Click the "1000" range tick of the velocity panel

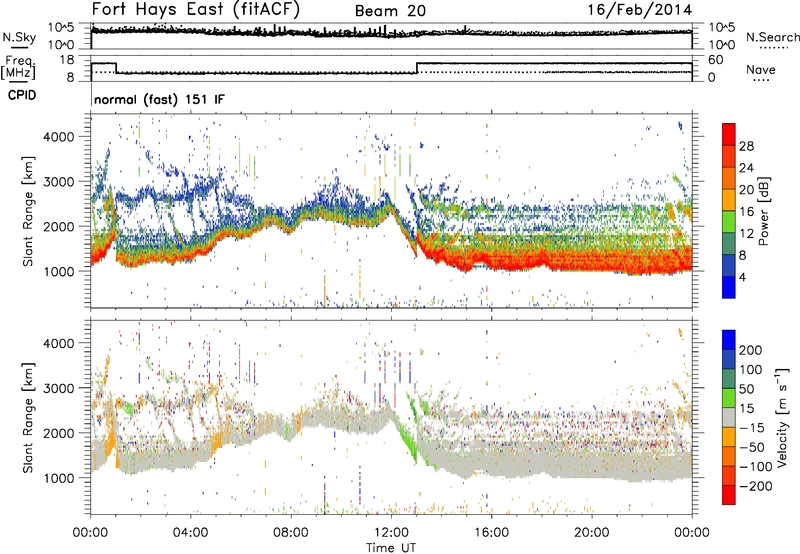coord(59,478)
